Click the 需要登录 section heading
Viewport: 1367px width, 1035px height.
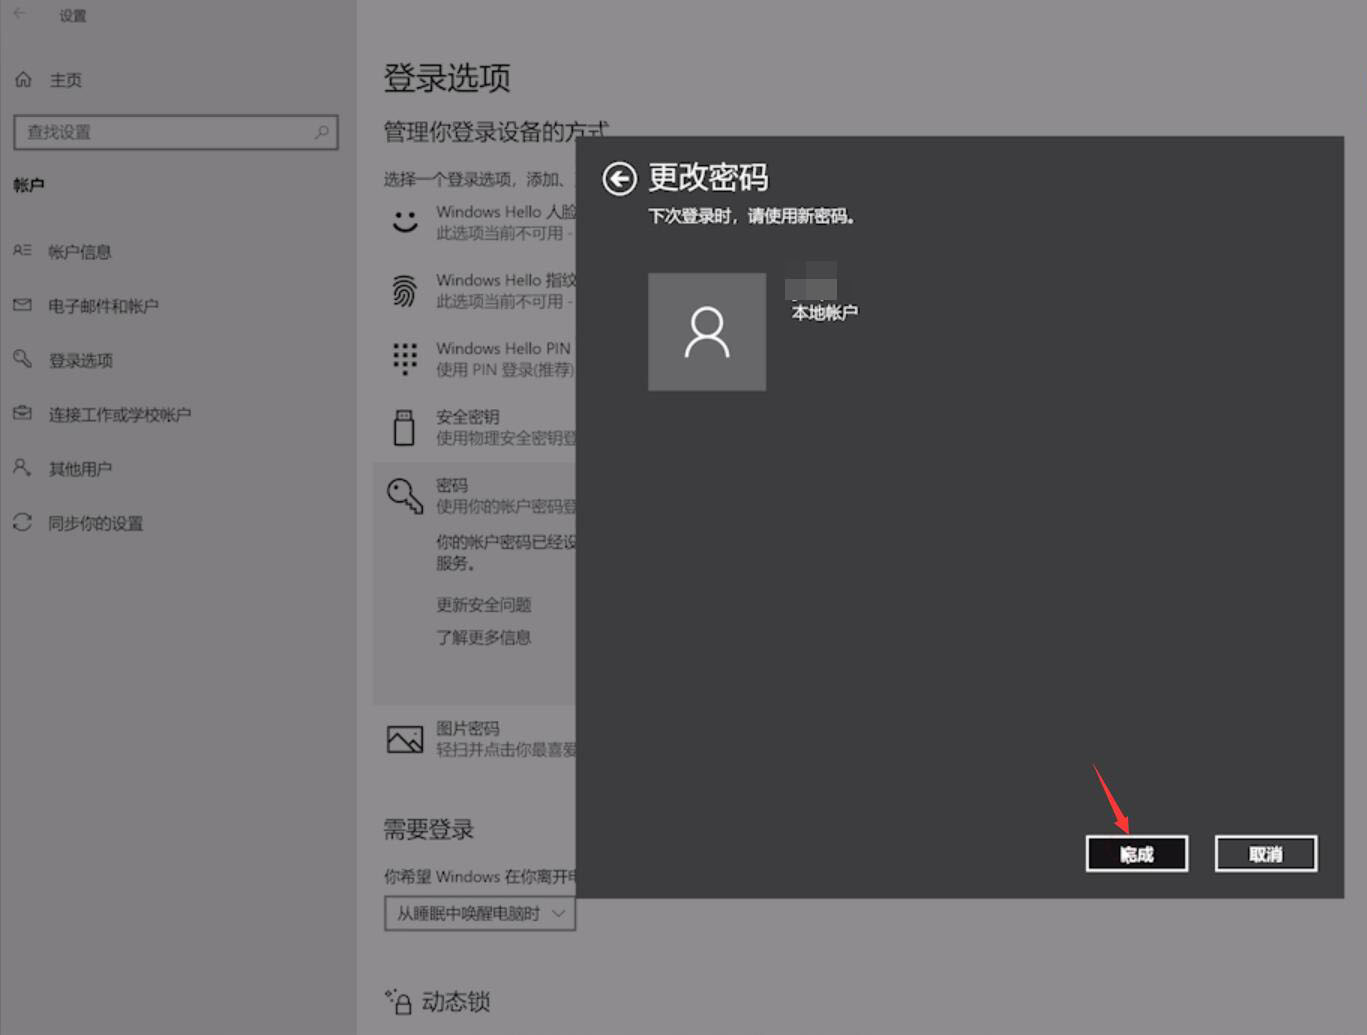[x=429, y=829]
